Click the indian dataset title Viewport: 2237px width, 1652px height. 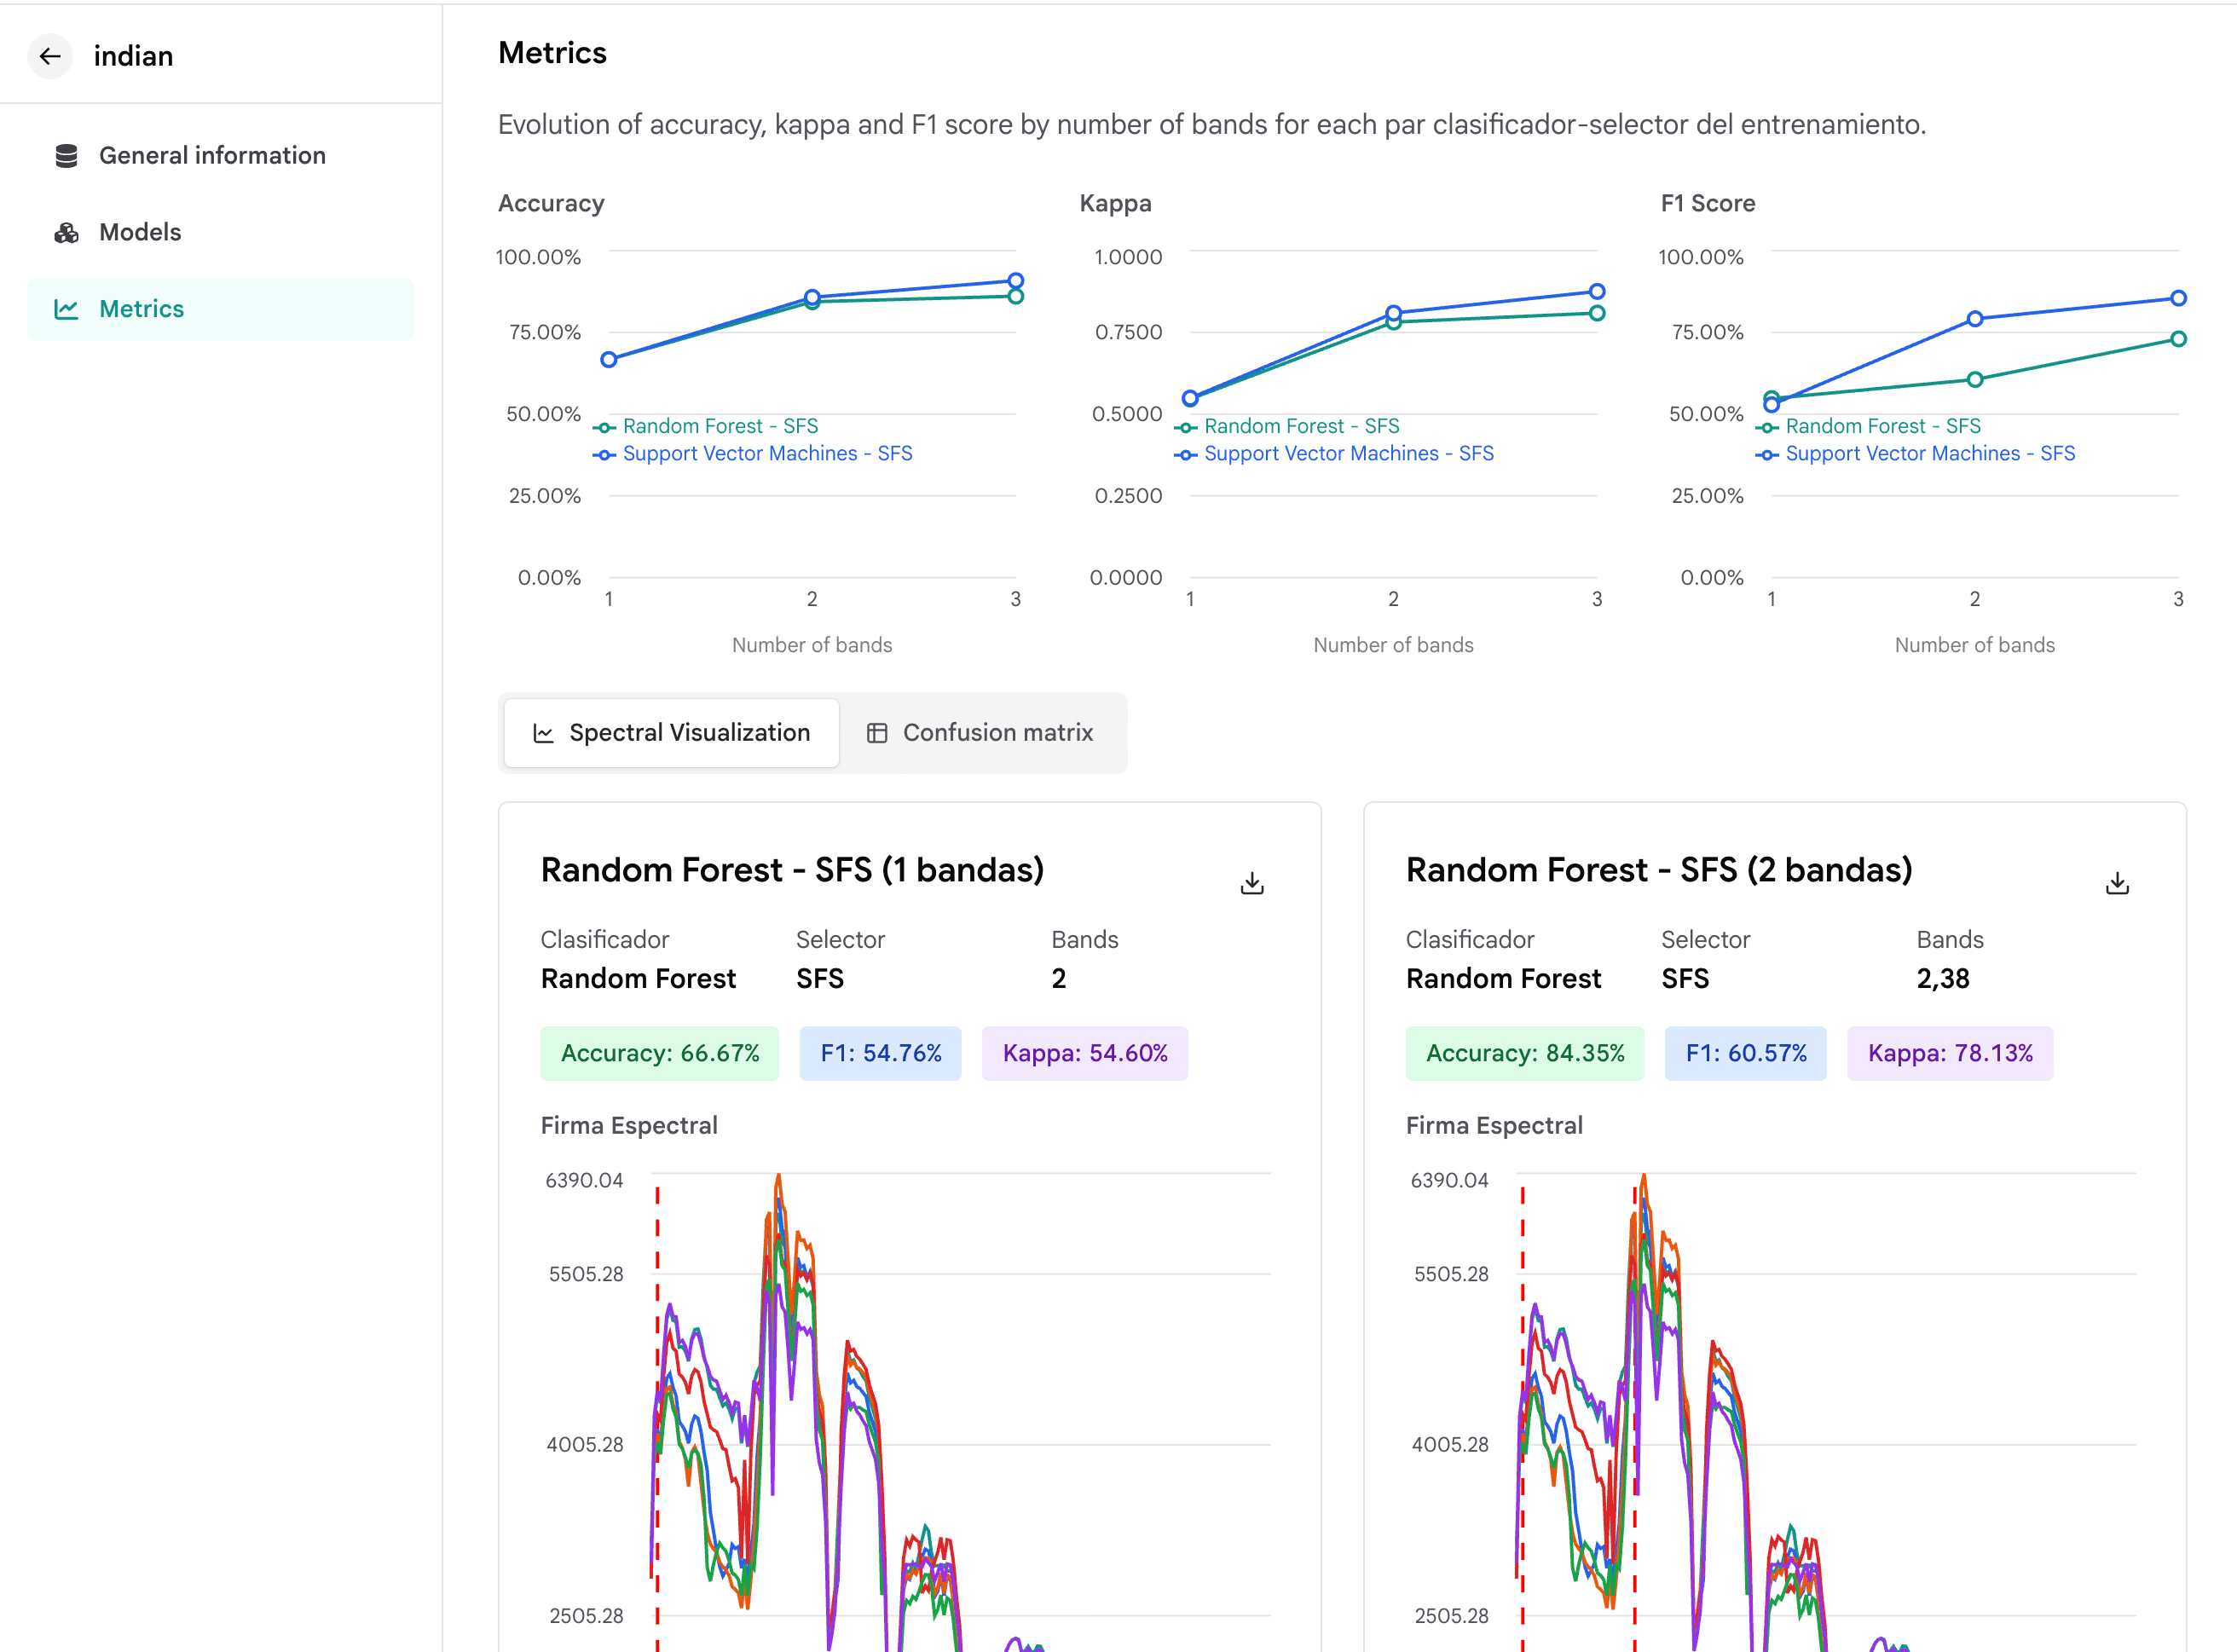point(134,56)
